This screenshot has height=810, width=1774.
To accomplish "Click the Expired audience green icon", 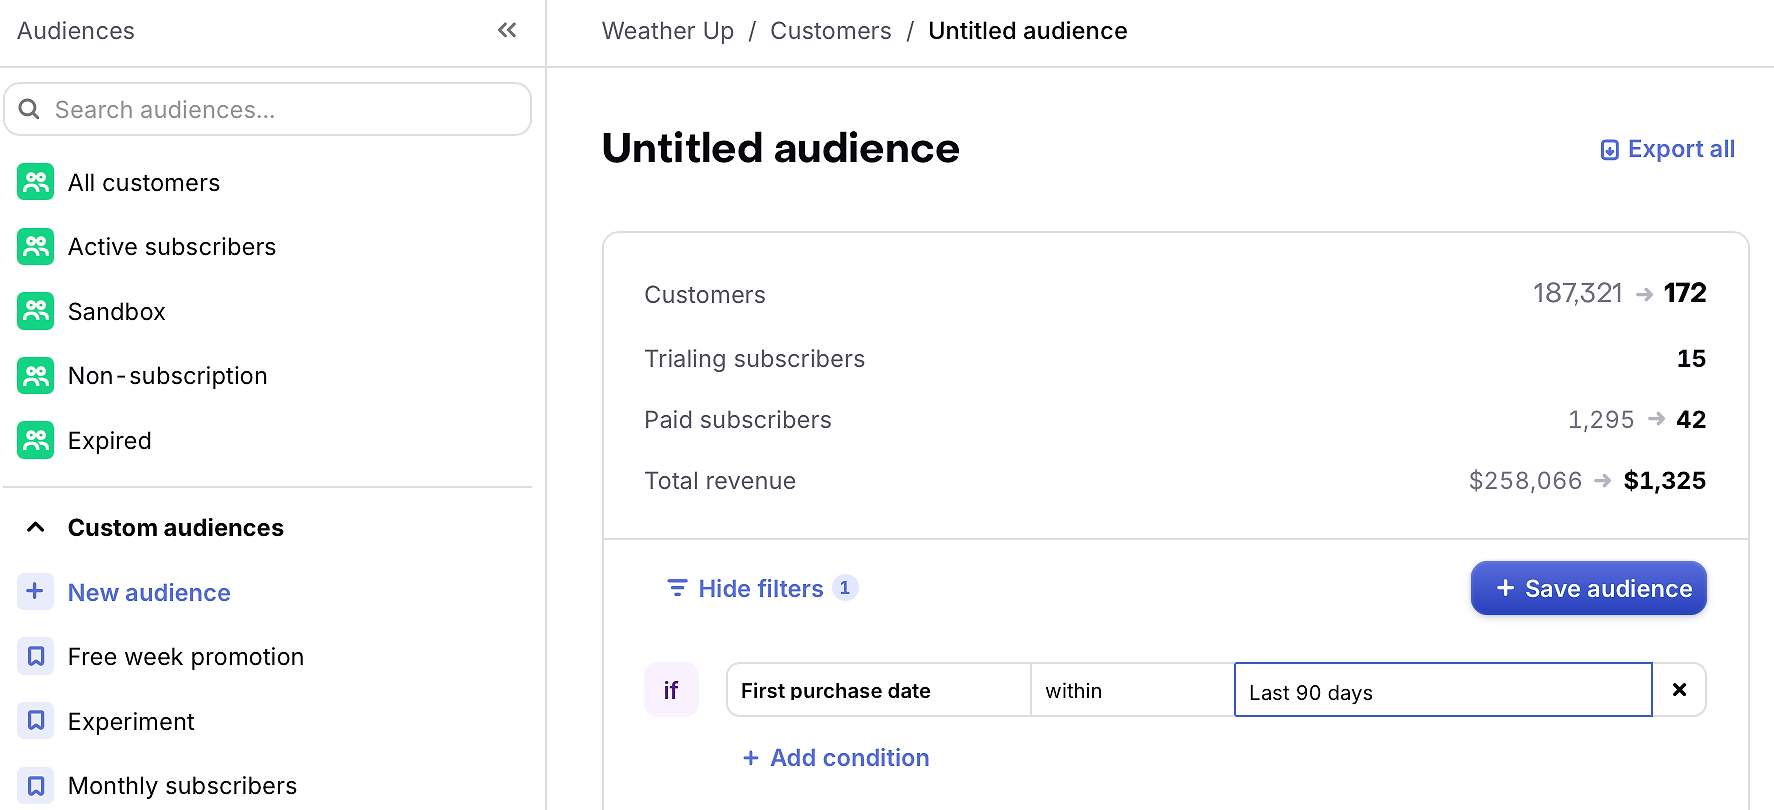I will [35, 440].
